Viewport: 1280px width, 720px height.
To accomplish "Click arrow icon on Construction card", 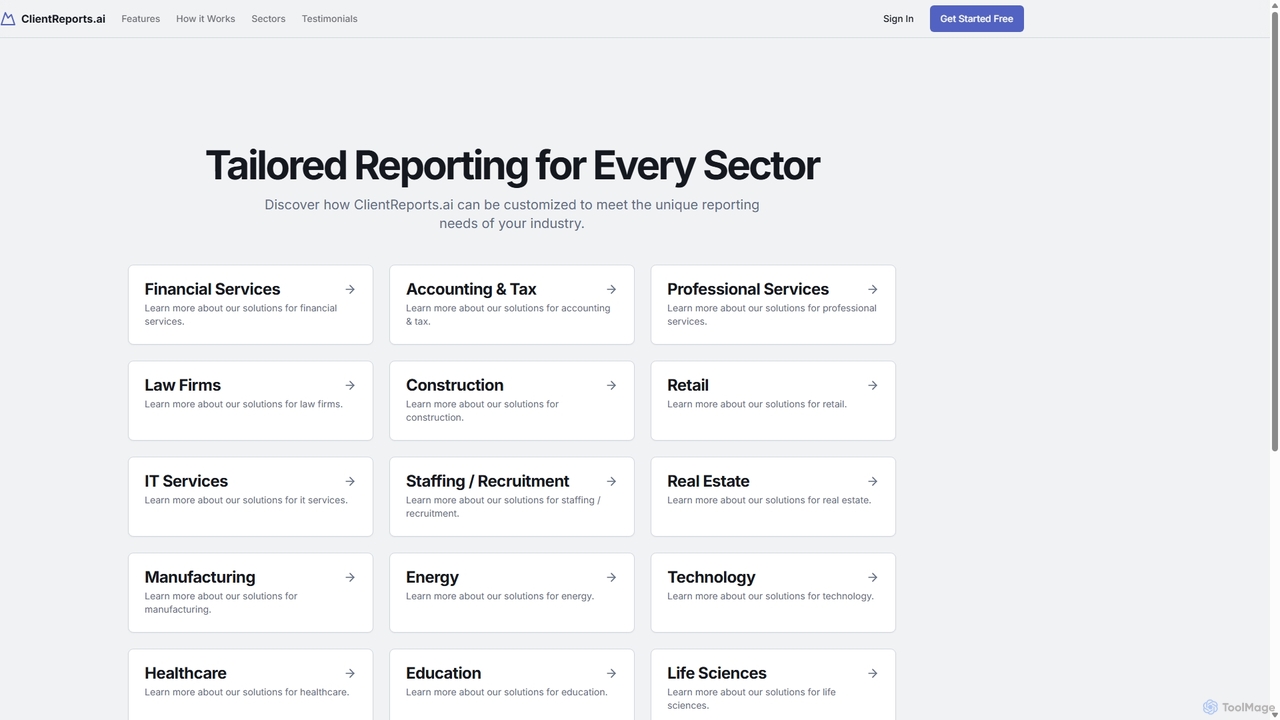I will [611, 385].
